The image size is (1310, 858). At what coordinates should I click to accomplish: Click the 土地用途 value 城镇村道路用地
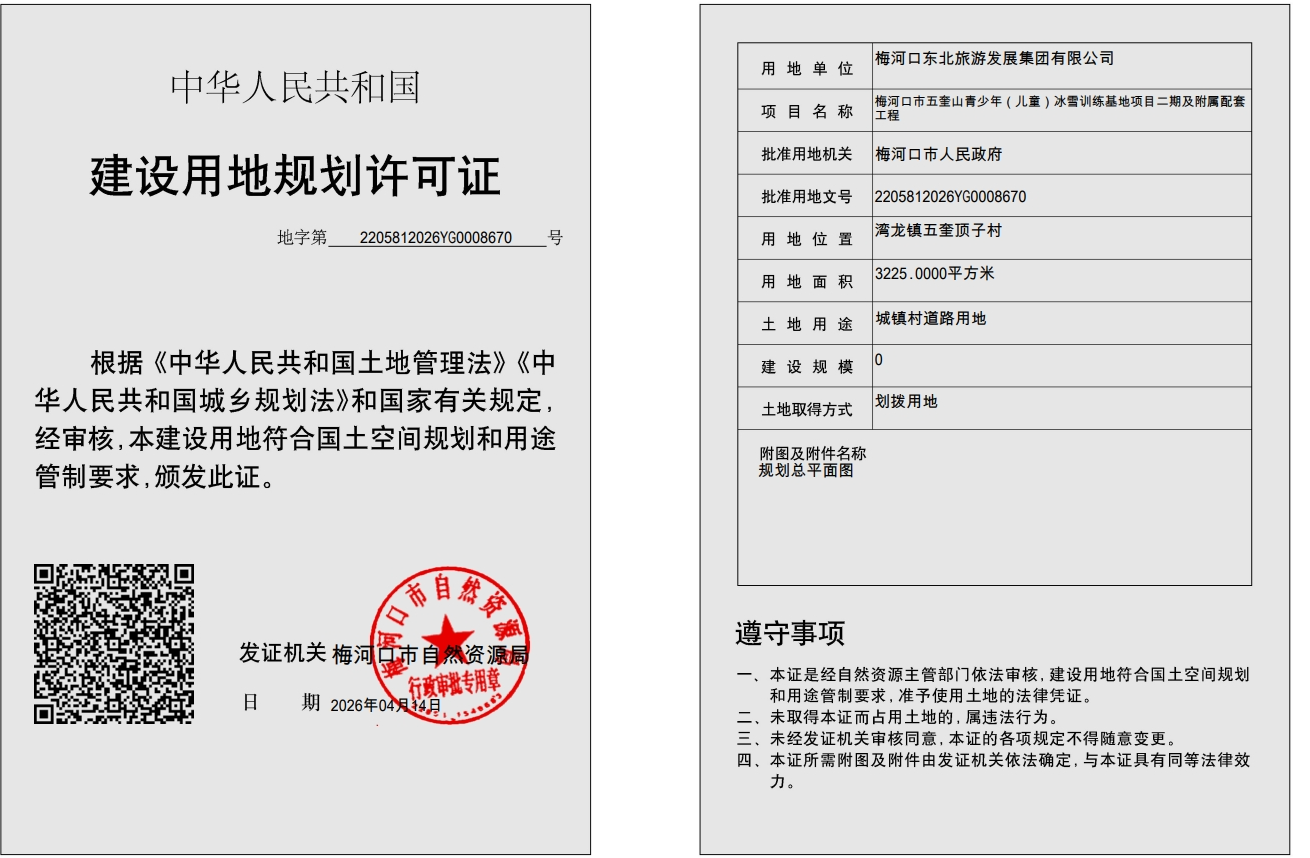[x=930, y=319]
